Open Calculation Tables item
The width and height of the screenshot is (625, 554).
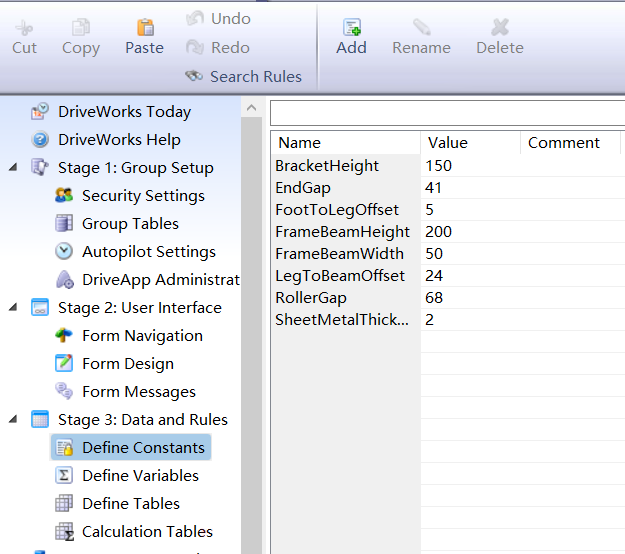pyautogui.click(x=146, y=532)
